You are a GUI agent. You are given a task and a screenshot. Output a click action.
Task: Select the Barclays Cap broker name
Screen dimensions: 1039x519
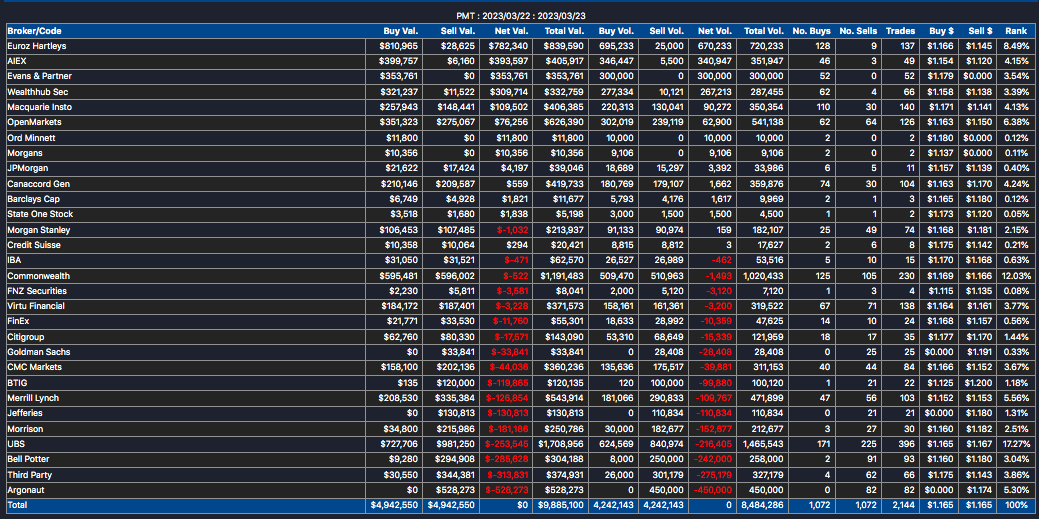pos(34,199)
